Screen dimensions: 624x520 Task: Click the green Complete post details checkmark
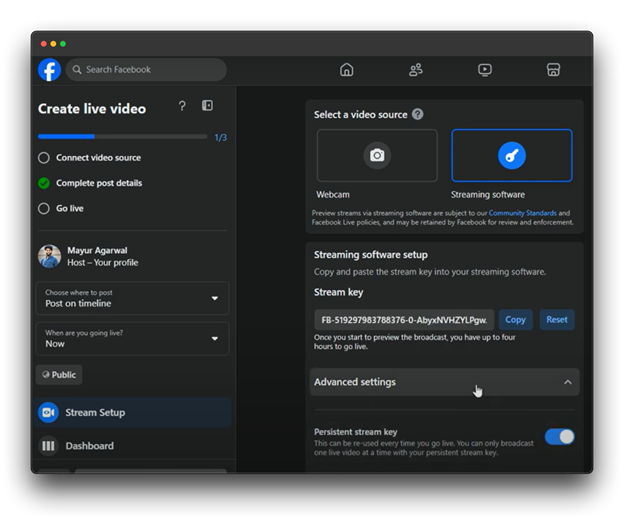click(44, 183)
